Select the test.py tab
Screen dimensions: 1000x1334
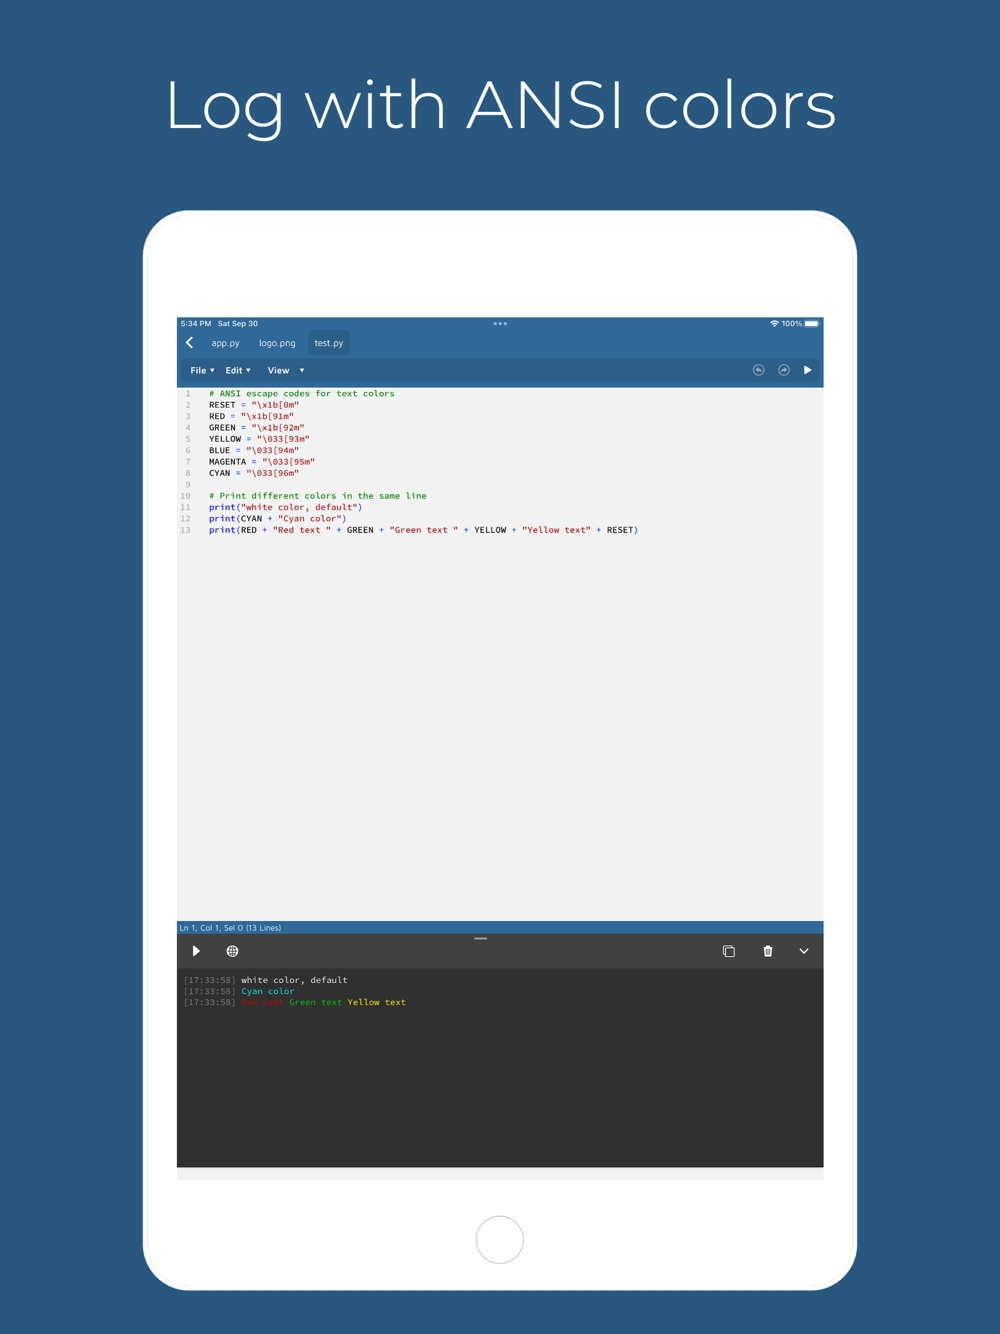click(329, 343)
